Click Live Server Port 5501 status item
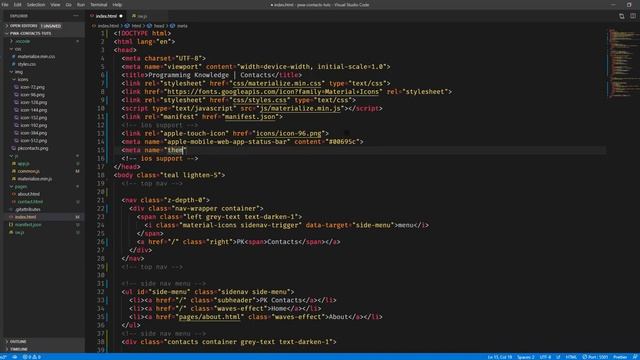The width and height of the screenshot is (640, 360). click(x=596, y=357)
